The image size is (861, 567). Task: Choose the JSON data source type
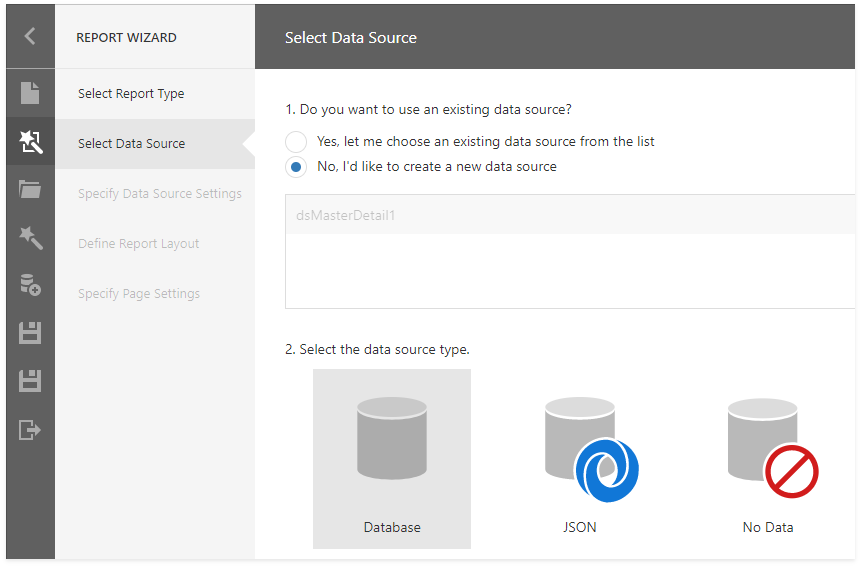point(580,459)
